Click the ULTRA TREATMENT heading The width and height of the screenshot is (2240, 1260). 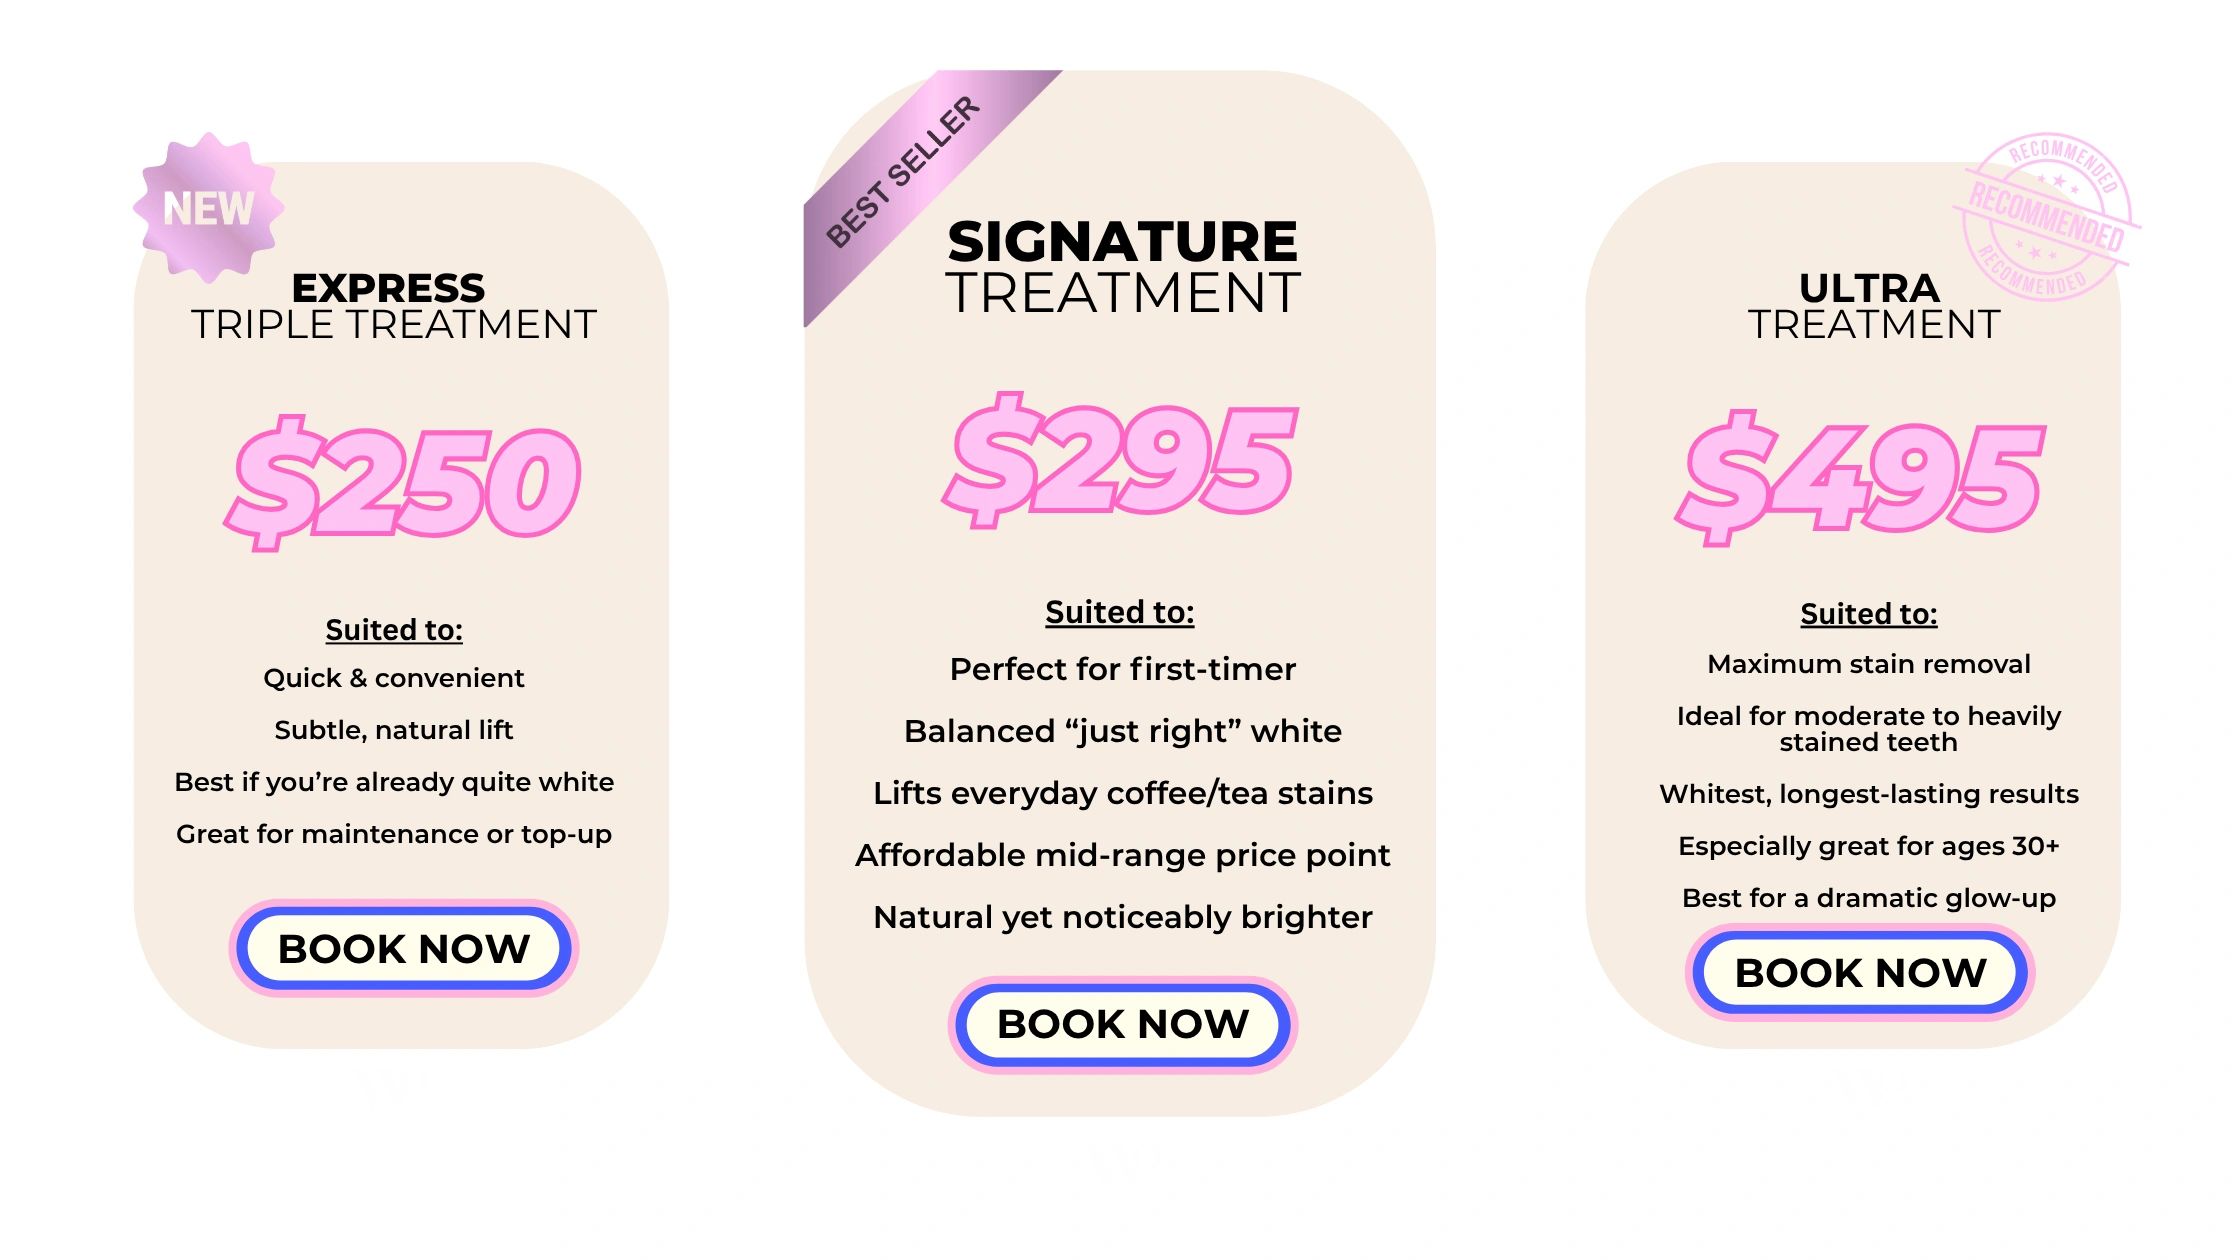coord(1870,306)
